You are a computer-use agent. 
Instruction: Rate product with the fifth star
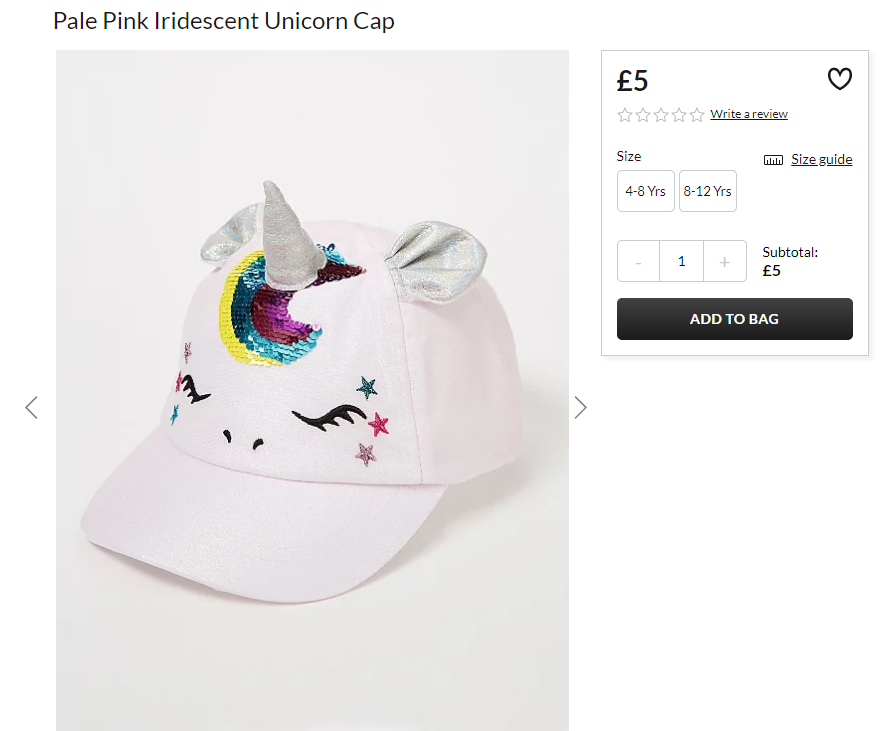click(696, 115)
